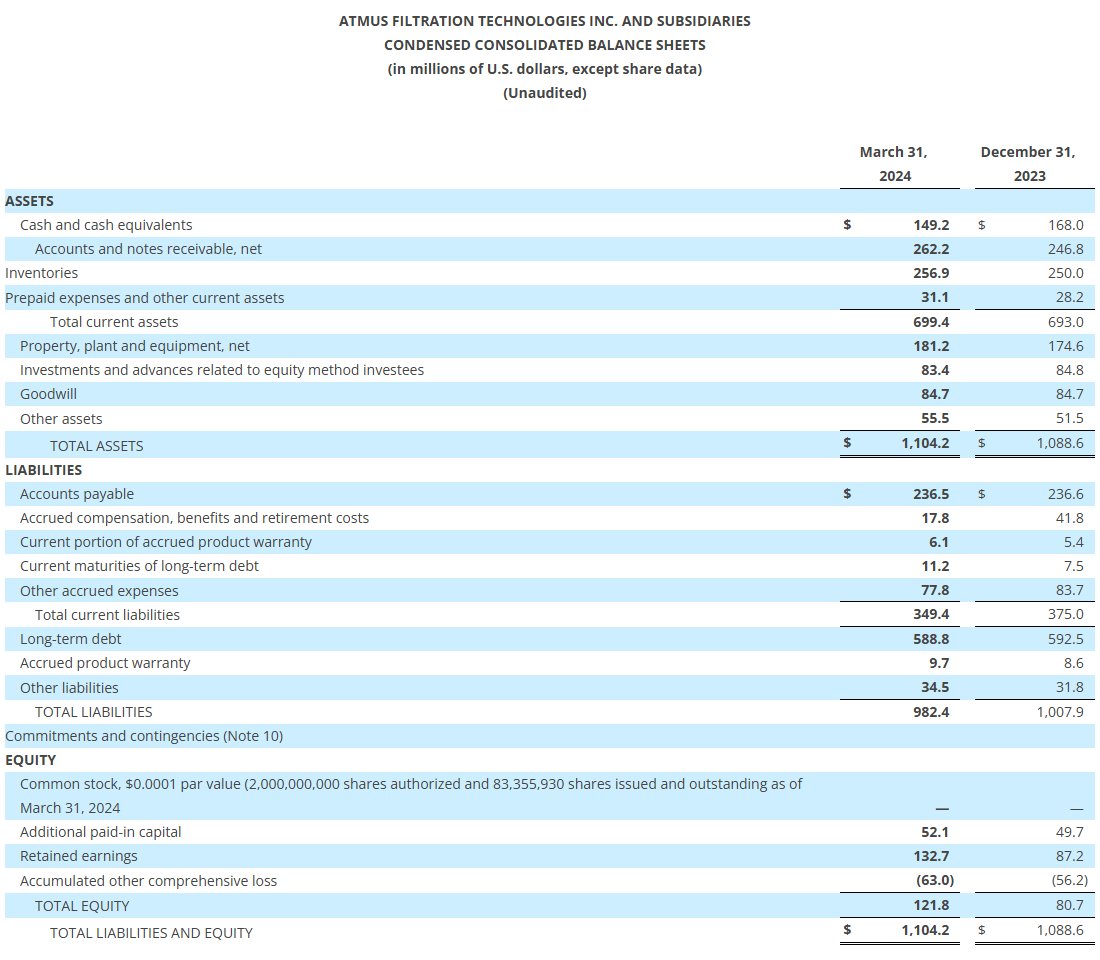Click inventories value 256.9

coord(931,273)
